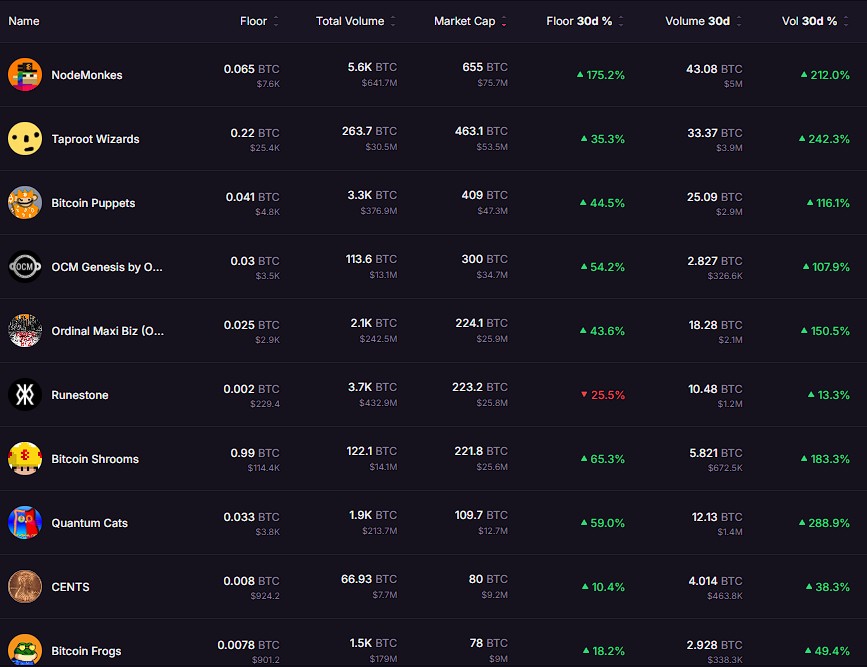The height and width of the screenshot is (667, 867).
Task: Select CENTS volume change 38.3%
Action: pyautogui.click(x=827, y=587)
